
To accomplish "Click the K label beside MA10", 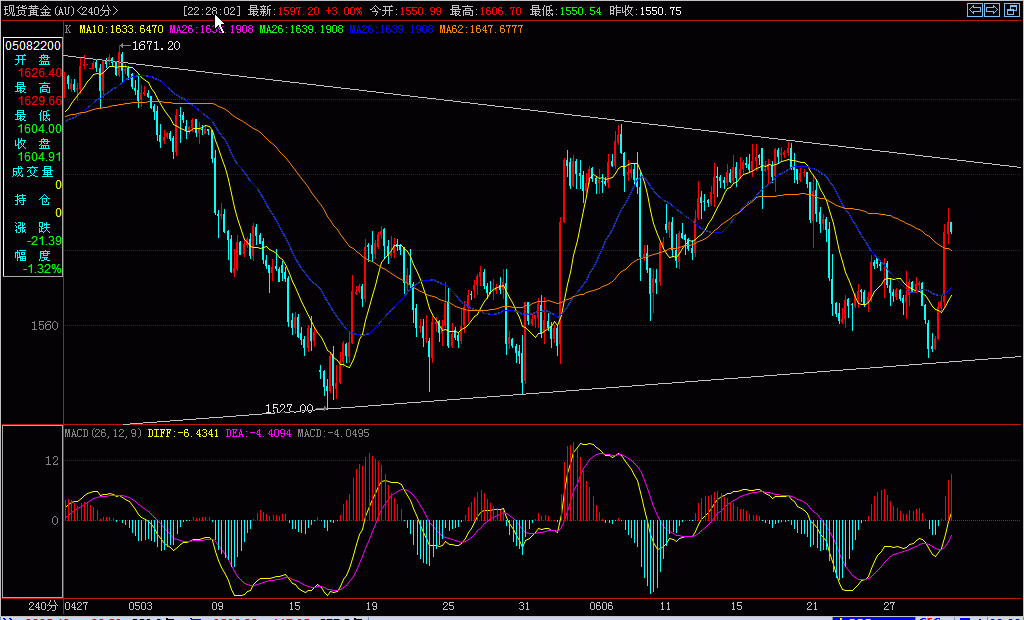I will [x=68, y=29].
